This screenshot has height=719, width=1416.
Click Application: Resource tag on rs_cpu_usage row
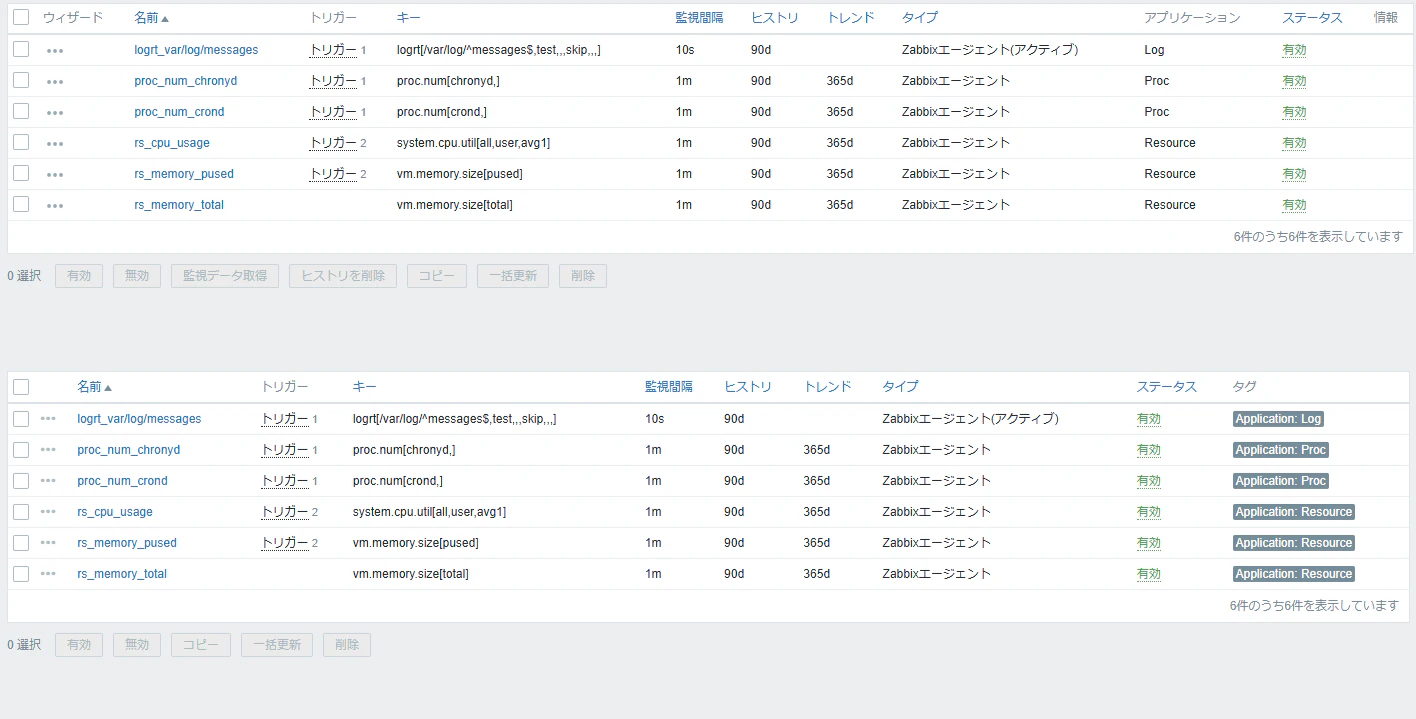1294,512
